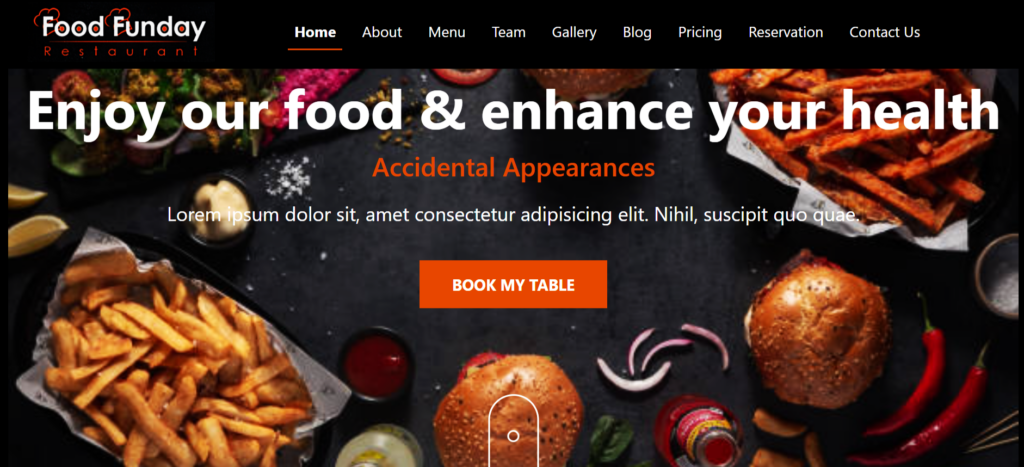The image size is (1024, 467).
Task: Open the Pricing nav link
Action: coord(699,32)
